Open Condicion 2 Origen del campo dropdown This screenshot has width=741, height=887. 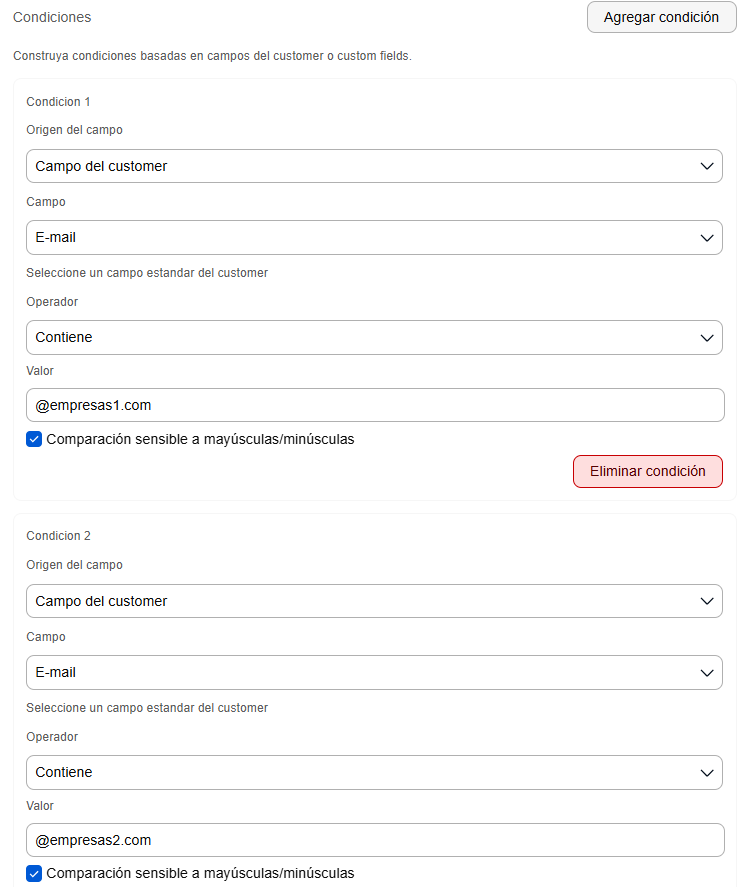pyautogui.click(x=374, y=601)
